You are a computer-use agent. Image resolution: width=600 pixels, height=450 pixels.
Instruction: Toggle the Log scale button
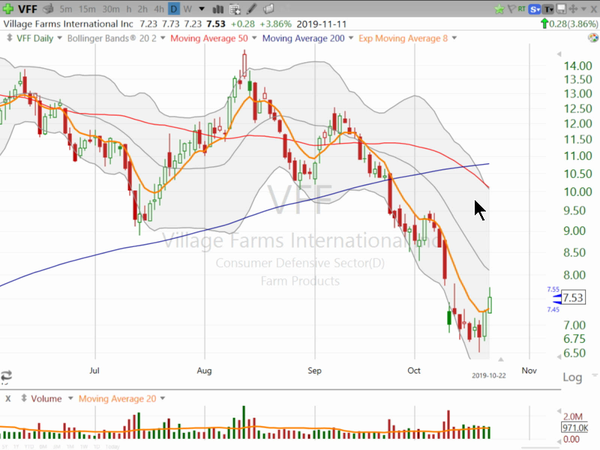pos(572,377)
